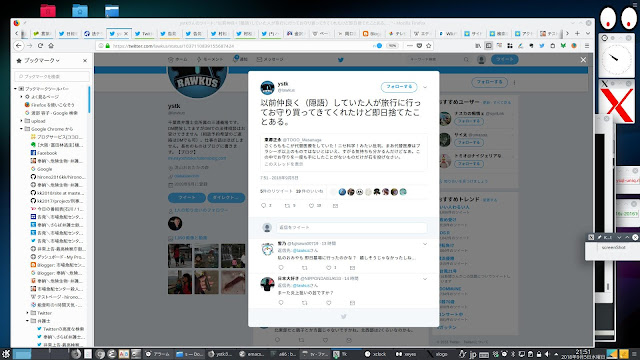
Task: Reply to the main tweet via bubble icon
Action: tap(263, 206)
